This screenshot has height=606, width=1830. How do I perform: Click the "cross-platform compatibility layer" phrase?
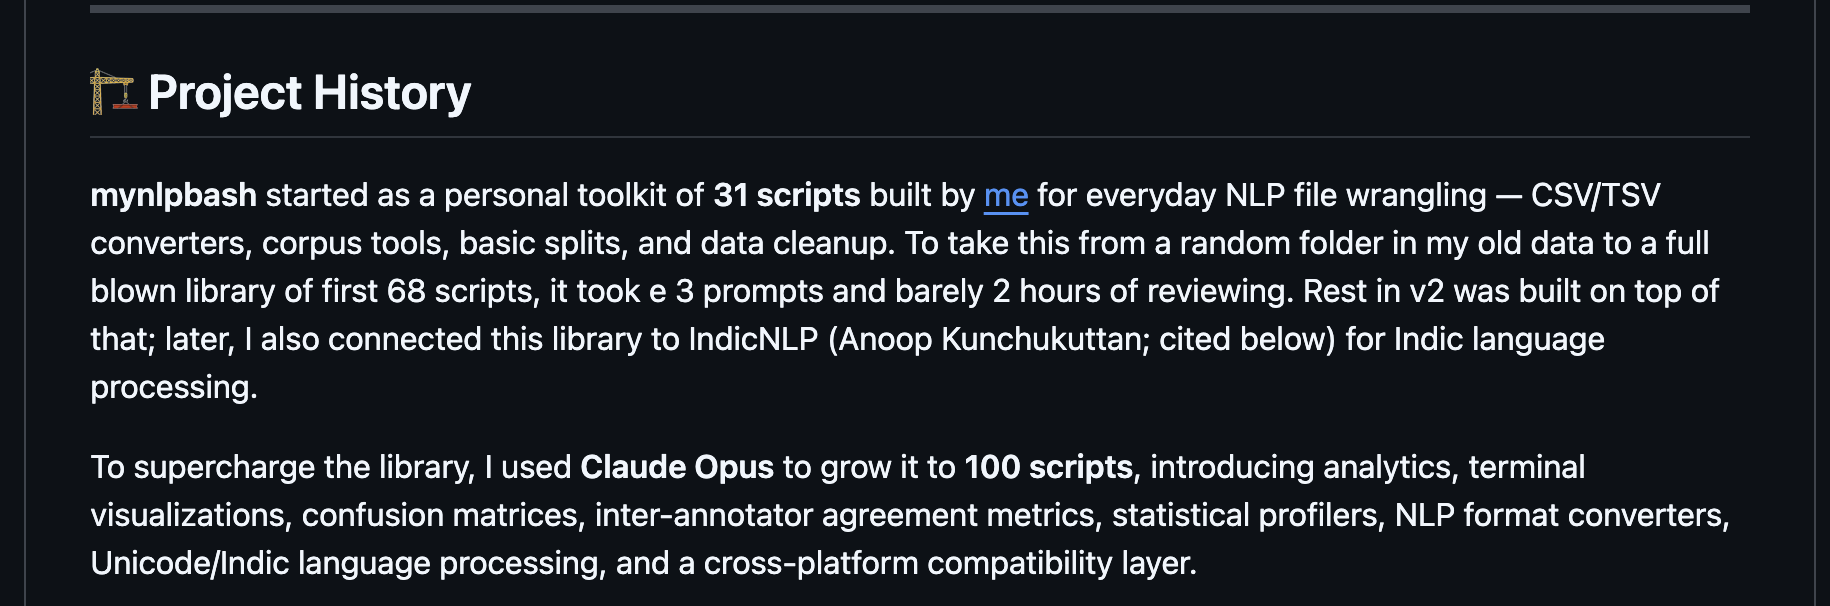pyautogui.click(x=948, y=563)
